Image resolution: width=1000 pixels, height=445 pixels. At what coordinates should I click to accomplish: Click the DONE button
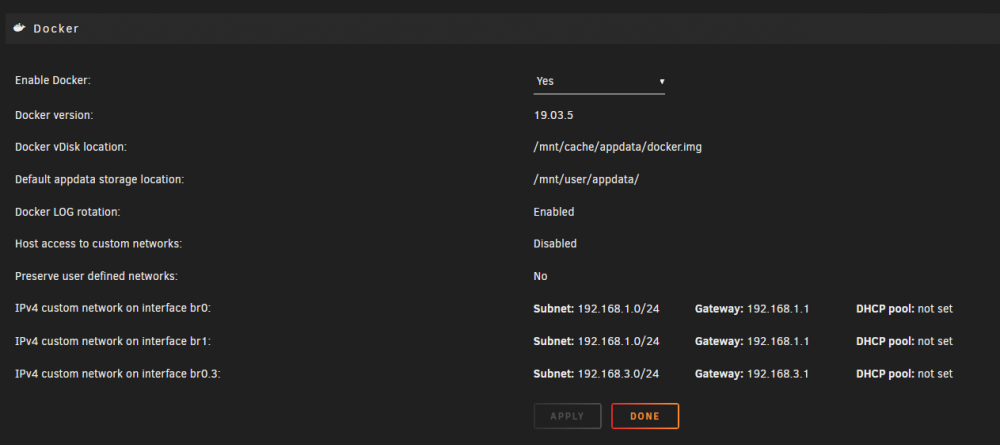click(x=645, y=416)
